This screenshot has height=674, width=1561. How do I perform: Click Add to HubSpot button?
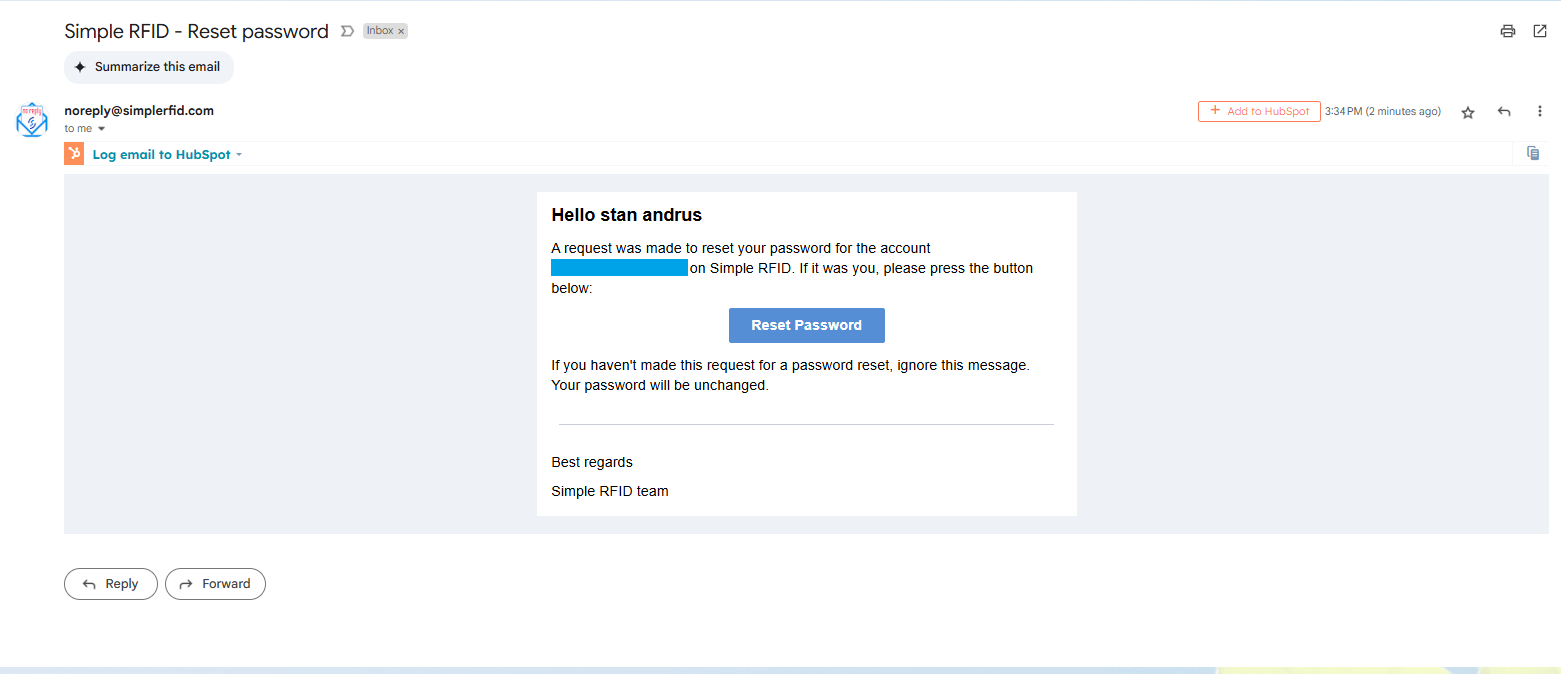tap(1259, 111)
